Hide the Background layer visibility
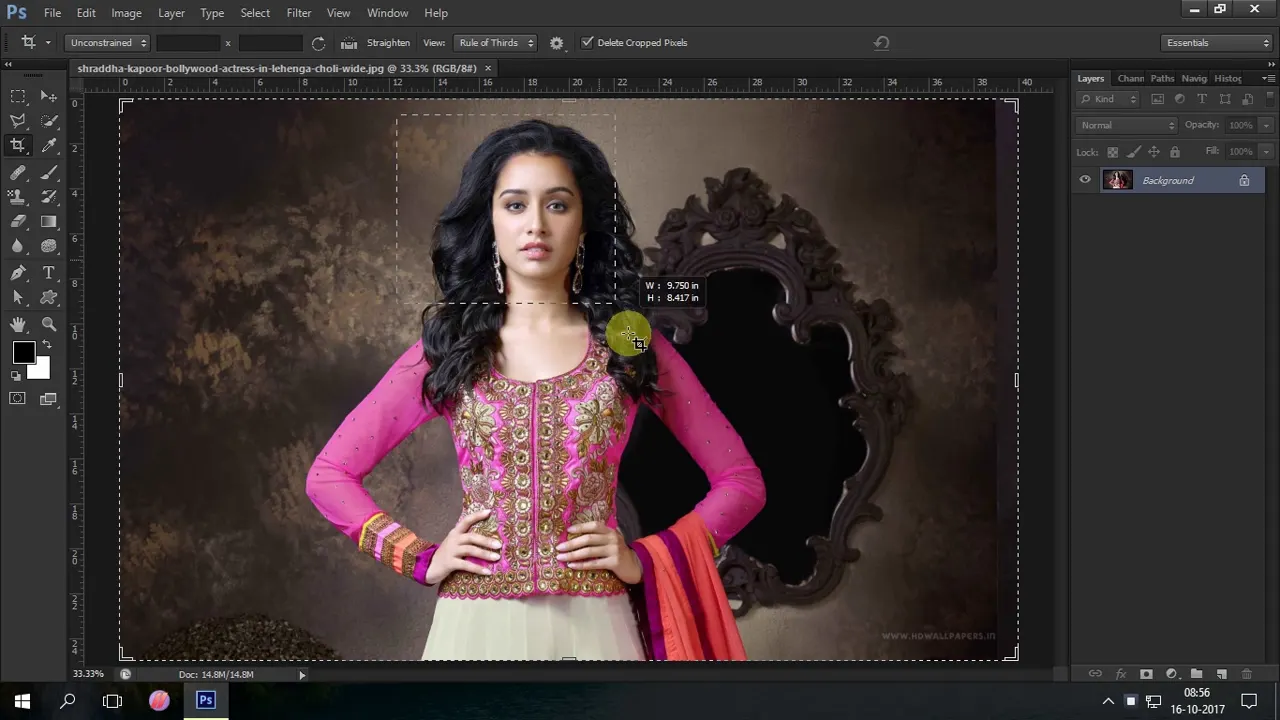The width and height of the screenshot is (1280, 720). coord(1085,180)
